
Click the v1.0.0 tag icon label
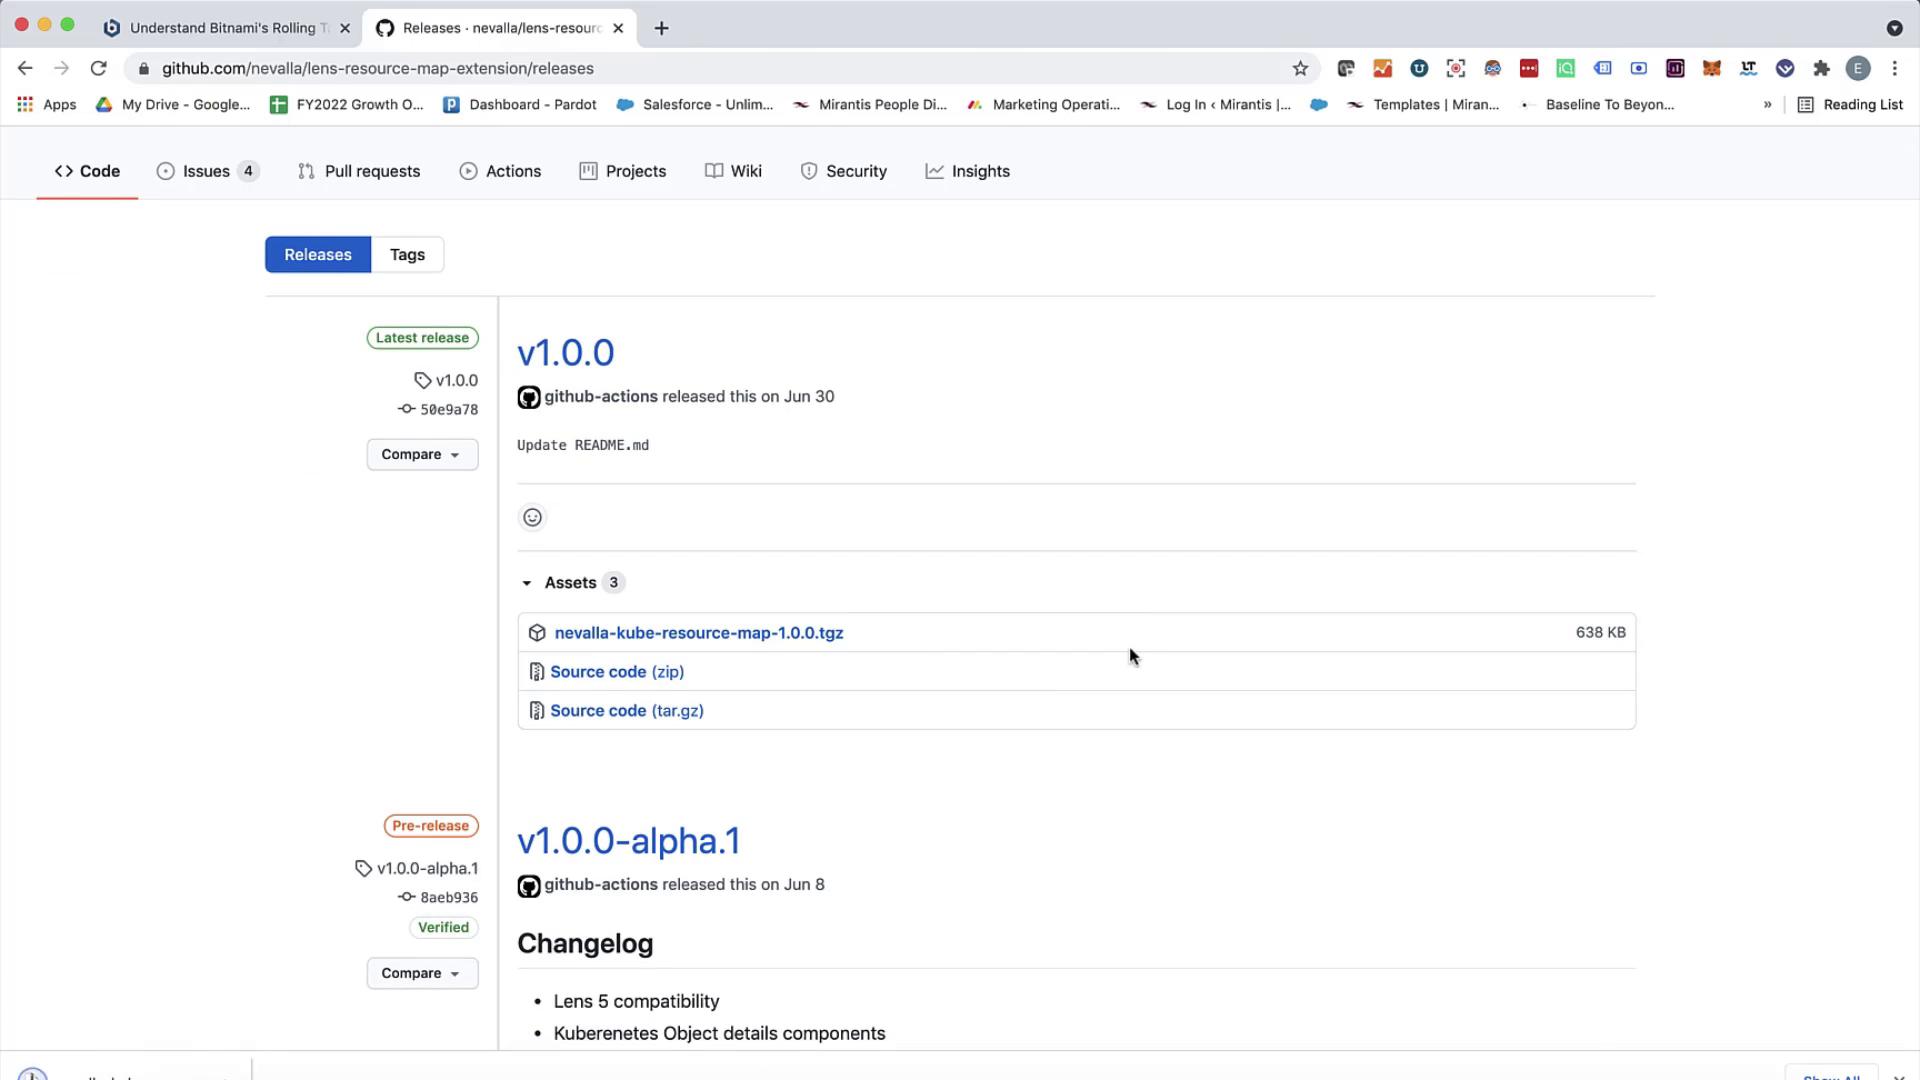pyautogui.click(x=447, y=380)
